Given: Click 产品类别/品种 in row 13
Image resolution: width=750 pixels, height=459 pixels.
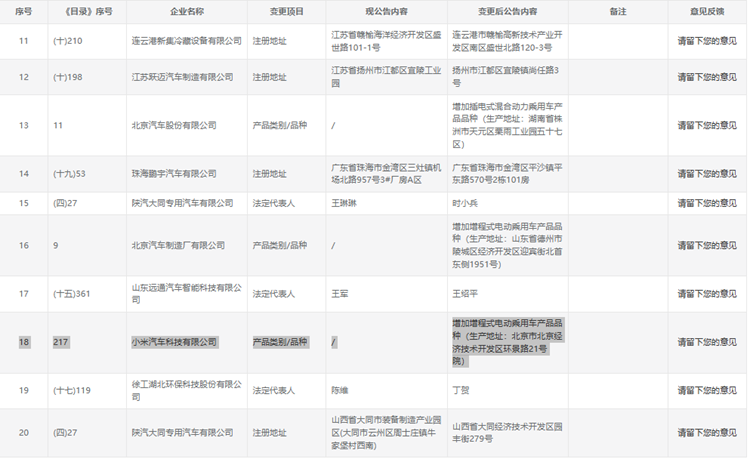Looking at the screenshot, I should [x=279, y=125].
